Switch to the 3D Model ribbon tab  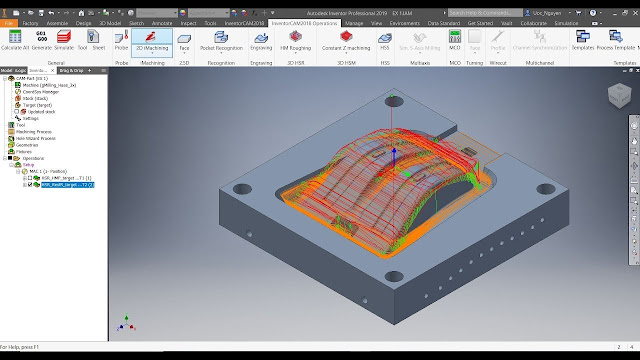(110, 23)
